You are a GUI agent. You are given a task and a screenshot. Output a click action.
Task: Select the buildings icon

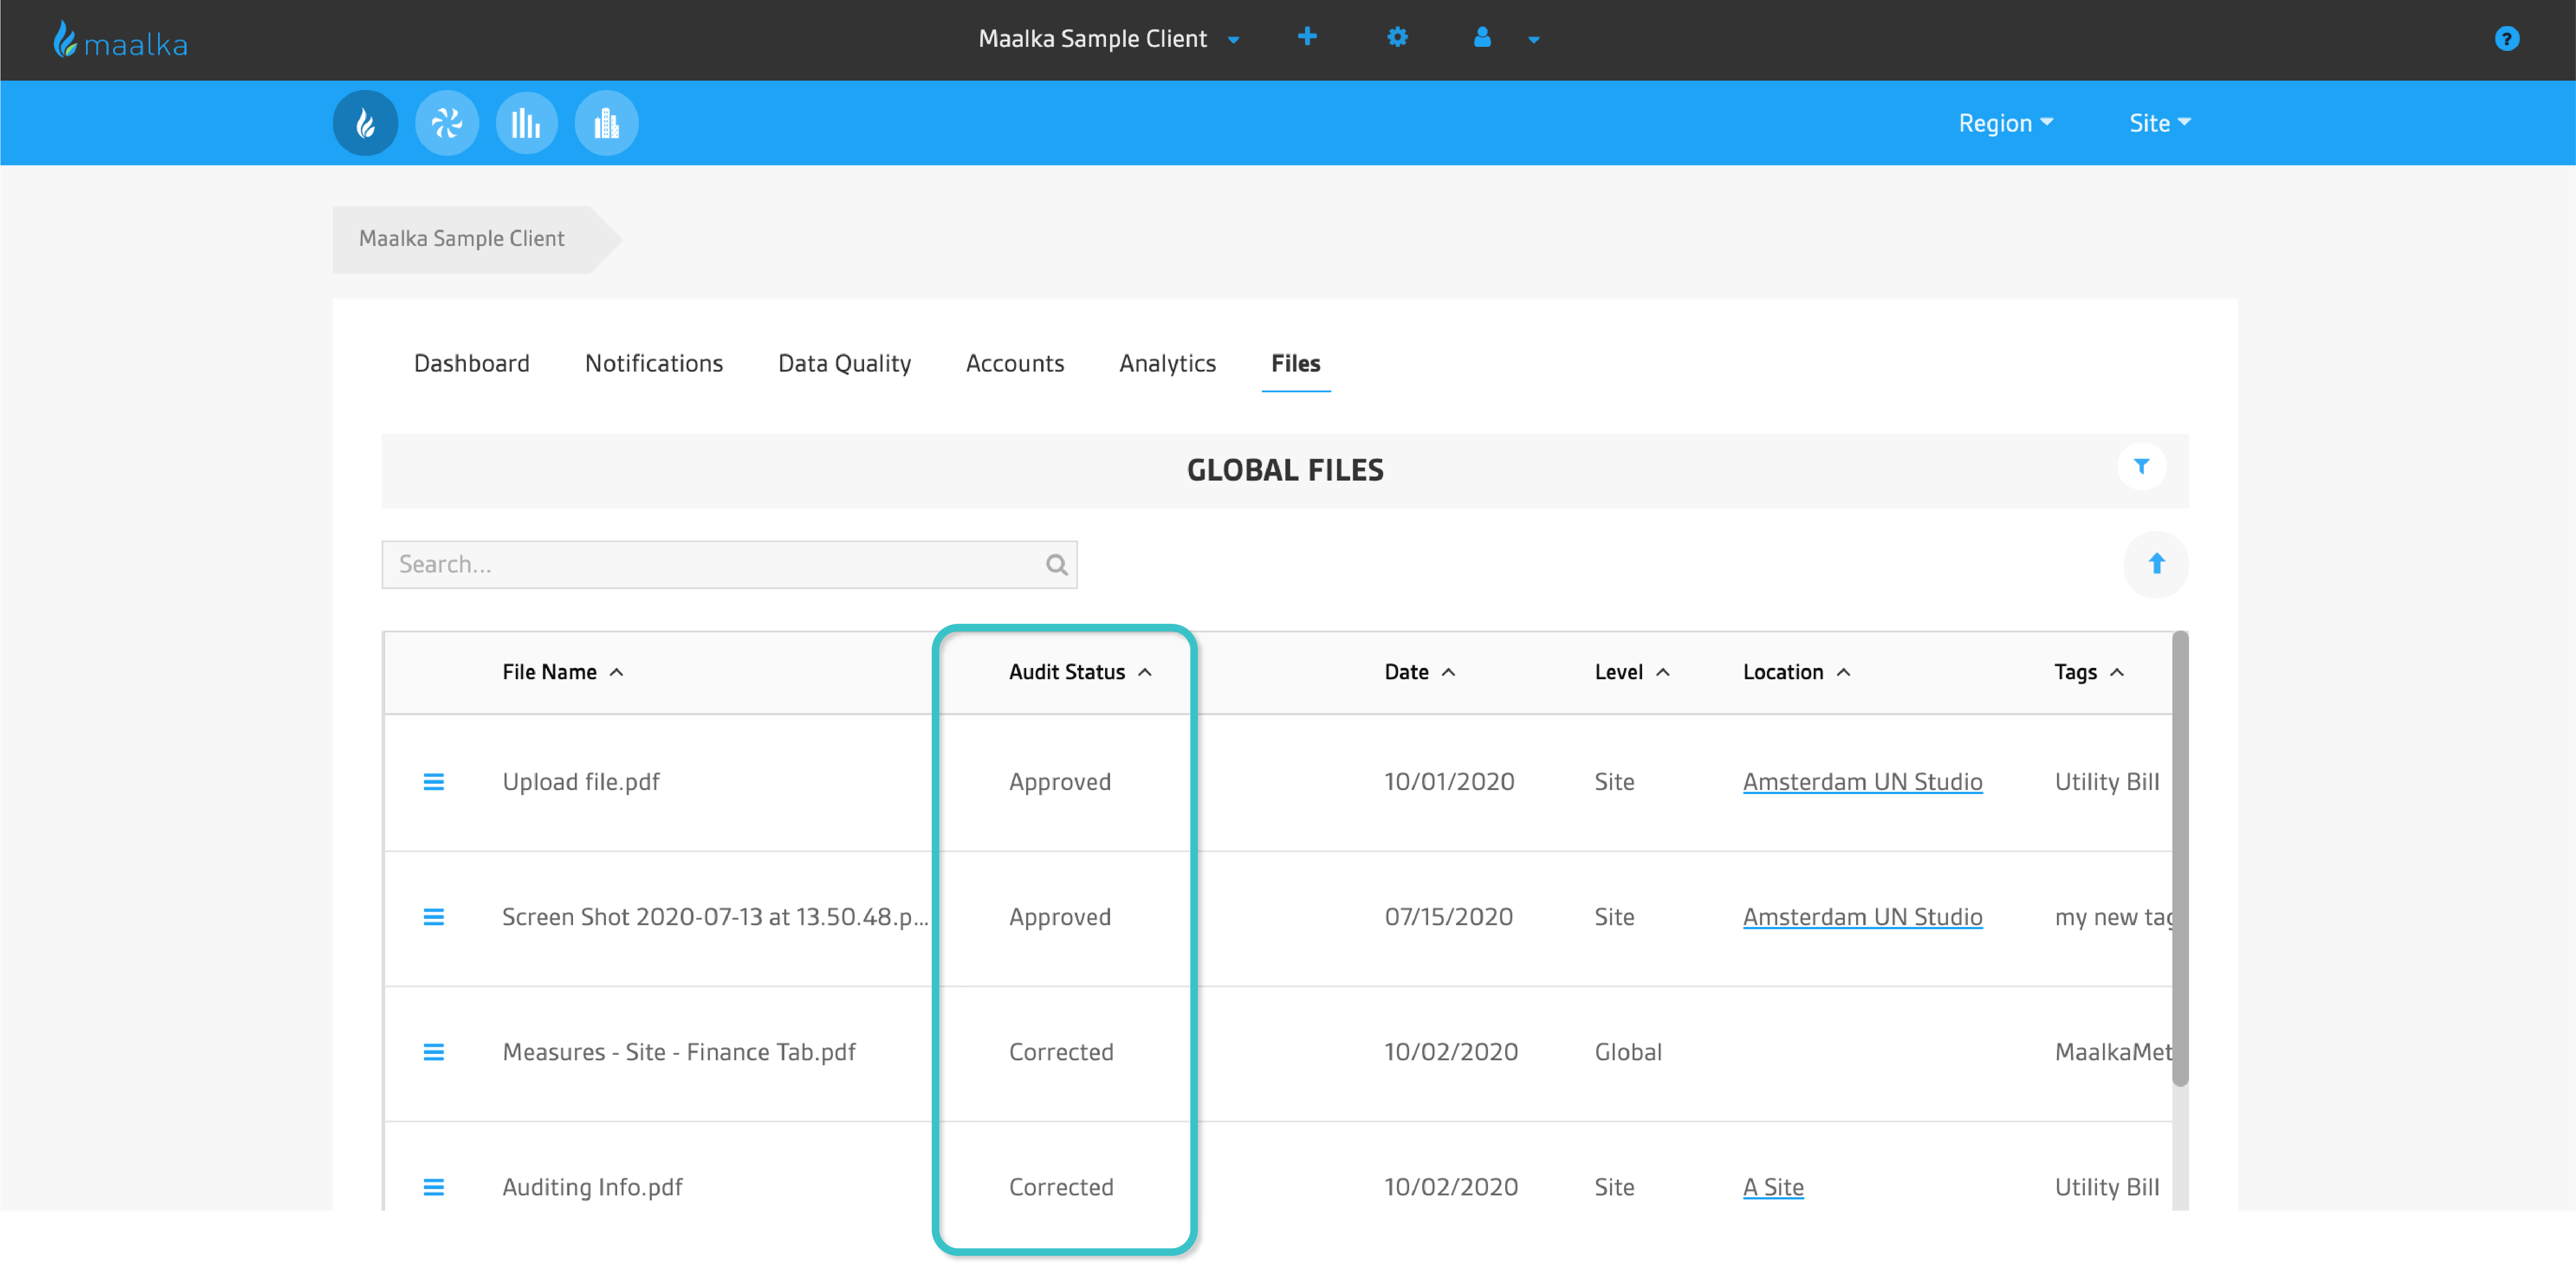tap(606, 123)
